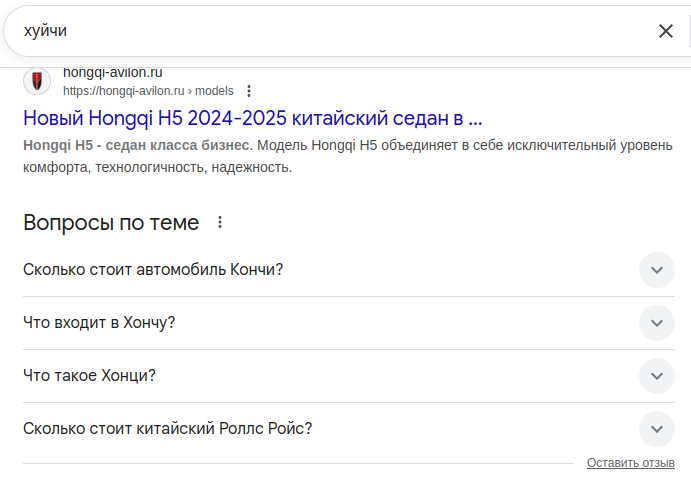
Task: Click the hongqi-avilon.ru site name
Action: (112, 72)
